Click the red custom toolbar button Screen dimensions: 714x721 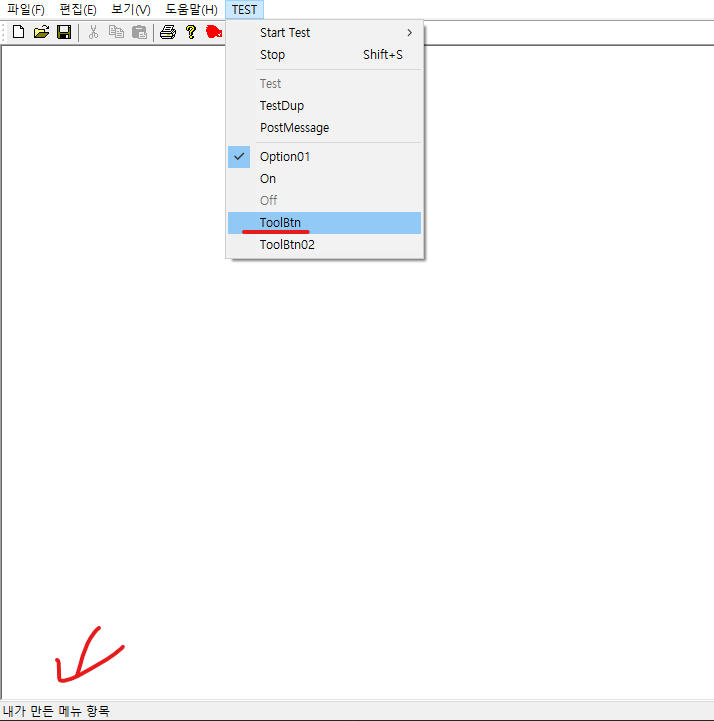tap(214, 32)
